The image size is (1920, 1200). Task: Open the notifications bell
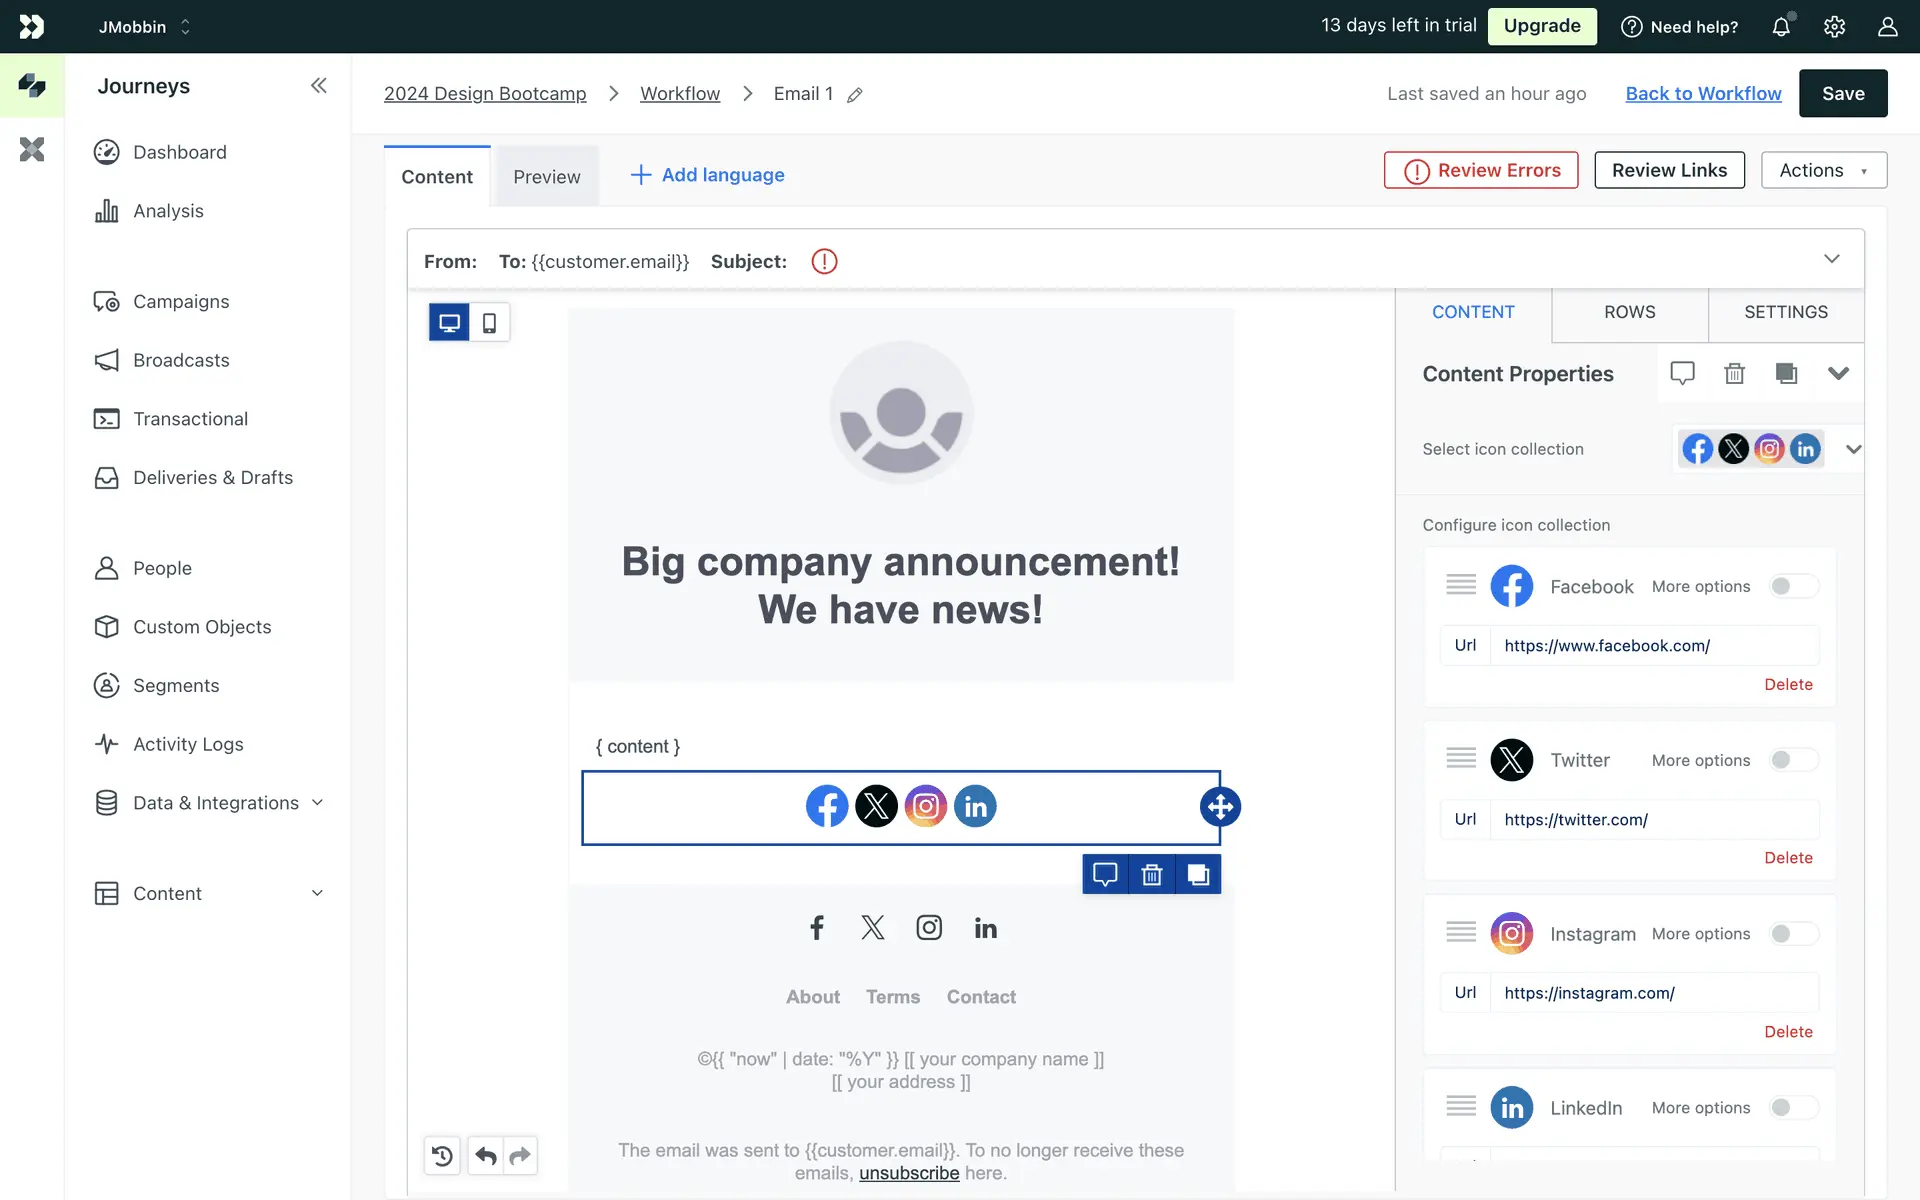pyautogui.click(x=1781, y=27)
